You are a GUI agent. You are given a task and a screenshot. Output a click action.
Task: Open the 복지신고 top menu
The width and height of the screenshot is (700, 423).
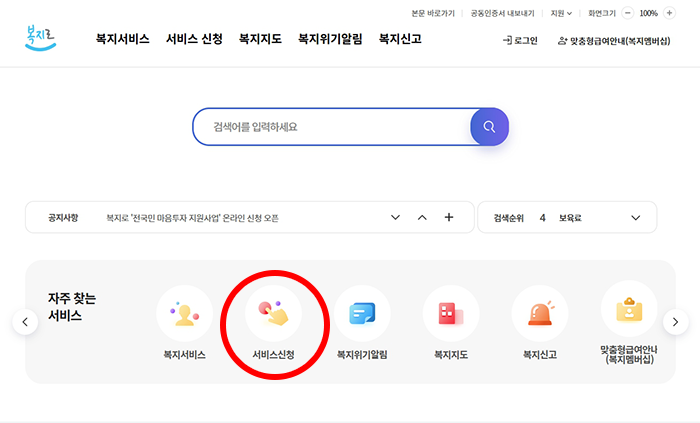[400, 39]
